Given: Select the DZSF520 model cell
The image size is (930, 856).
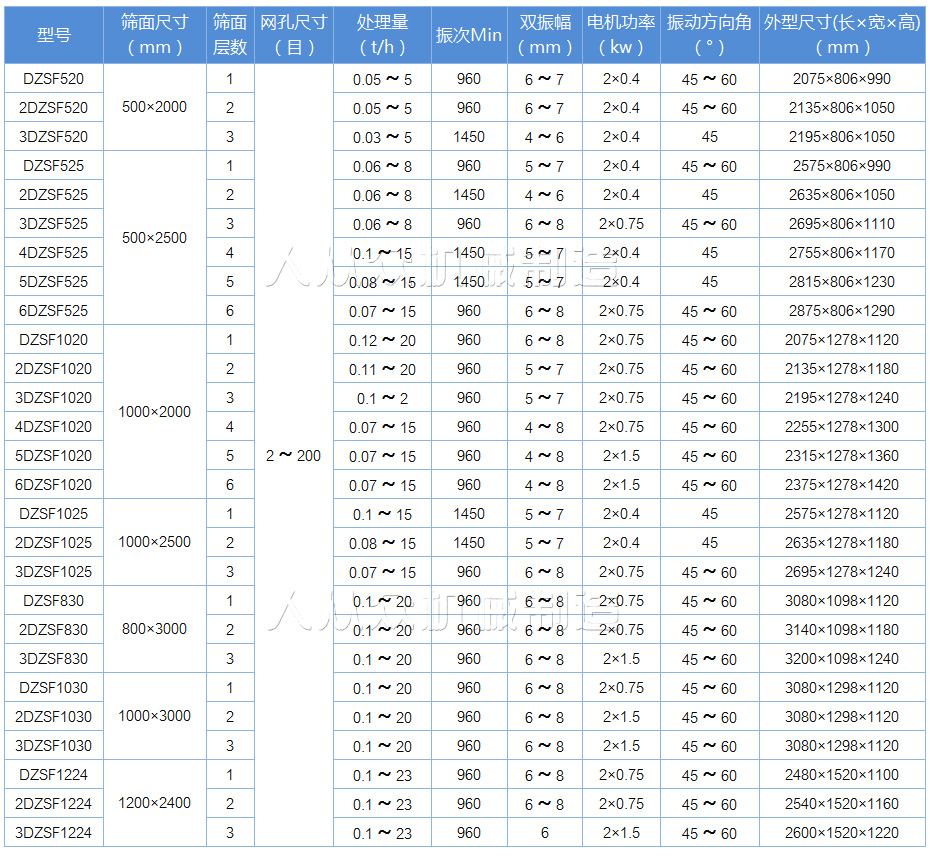Looking at the screenshot, I should tap(53, 79).
